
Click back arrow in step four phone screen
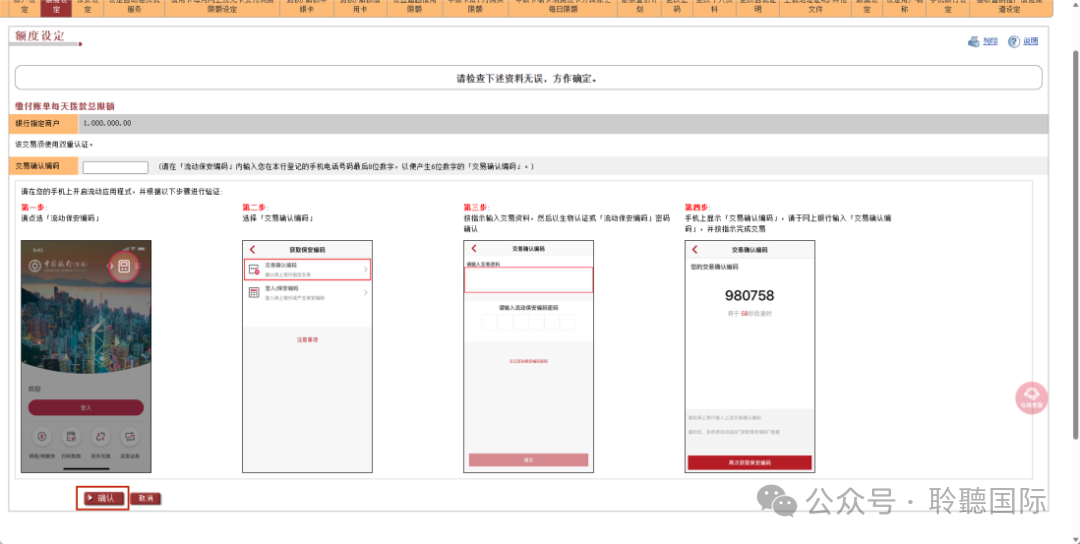coord(694,248)
